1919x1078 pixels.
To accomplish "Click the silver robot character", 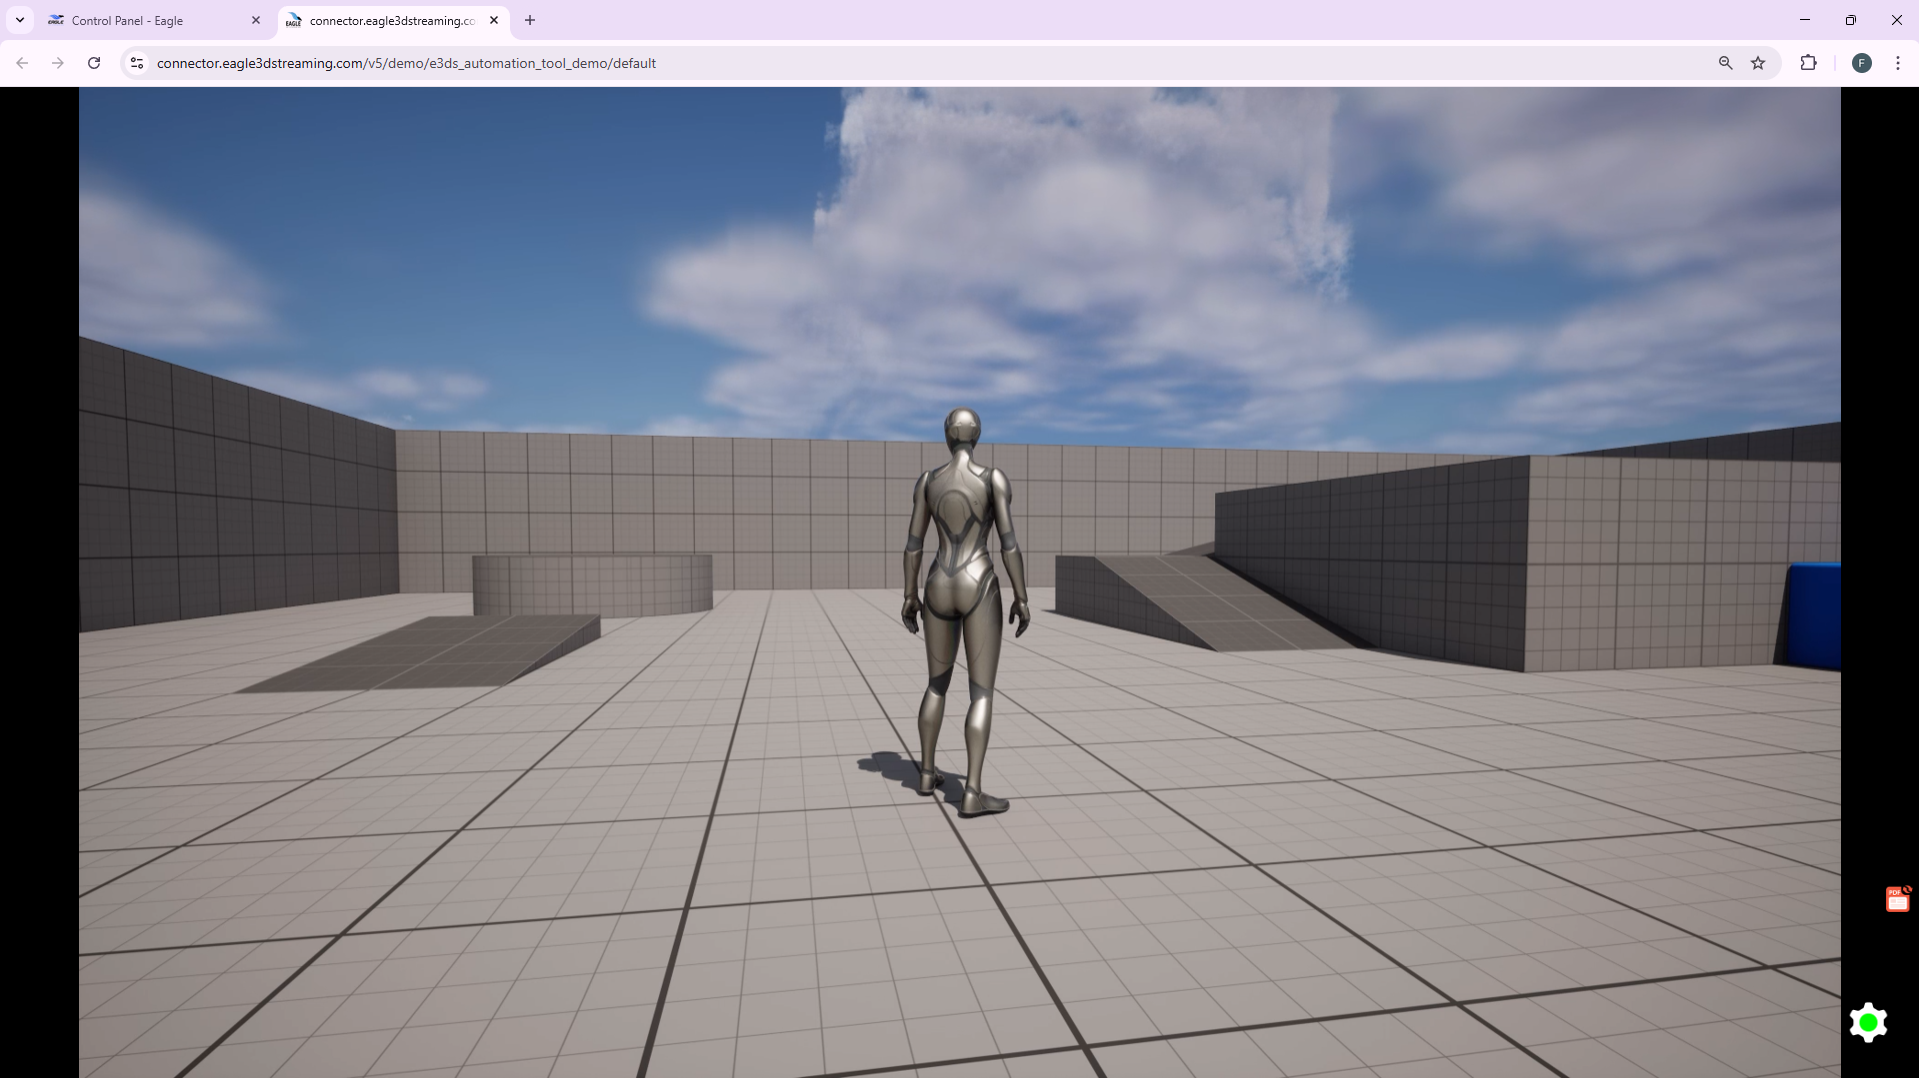I will [964, 600].
